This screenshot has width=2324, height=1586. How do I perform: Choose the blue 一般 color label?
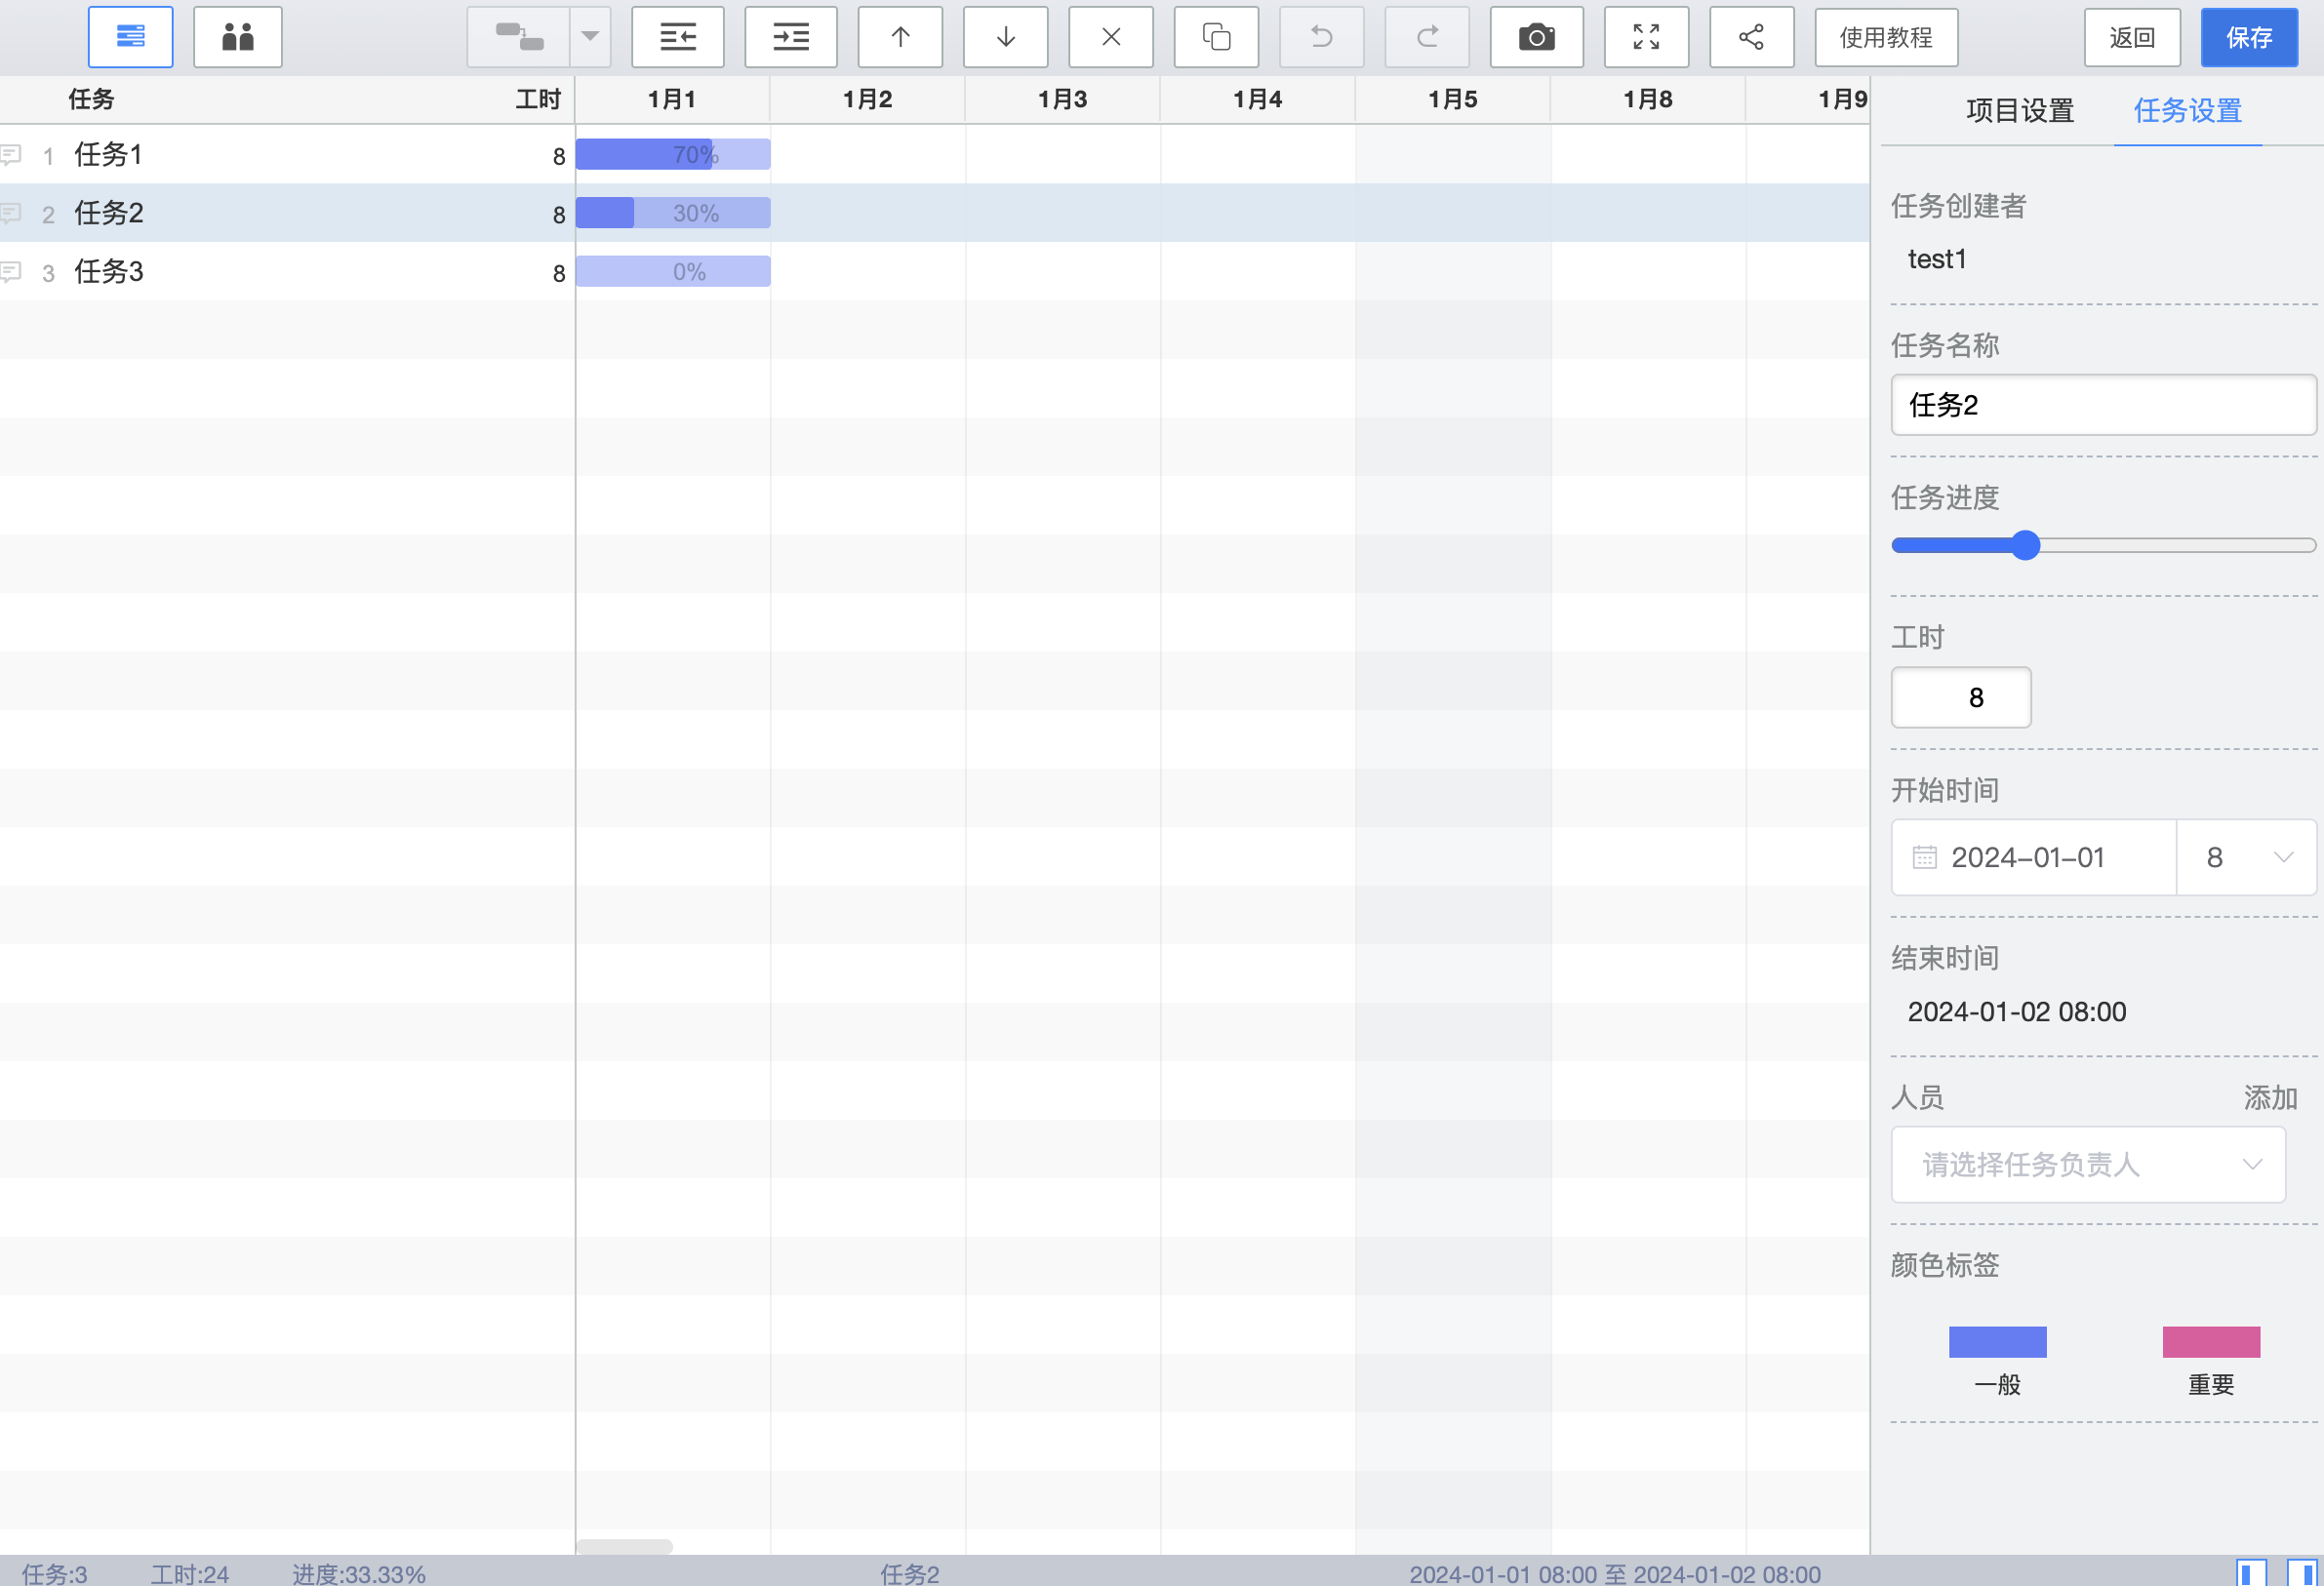click(x=1997, y=1342)
